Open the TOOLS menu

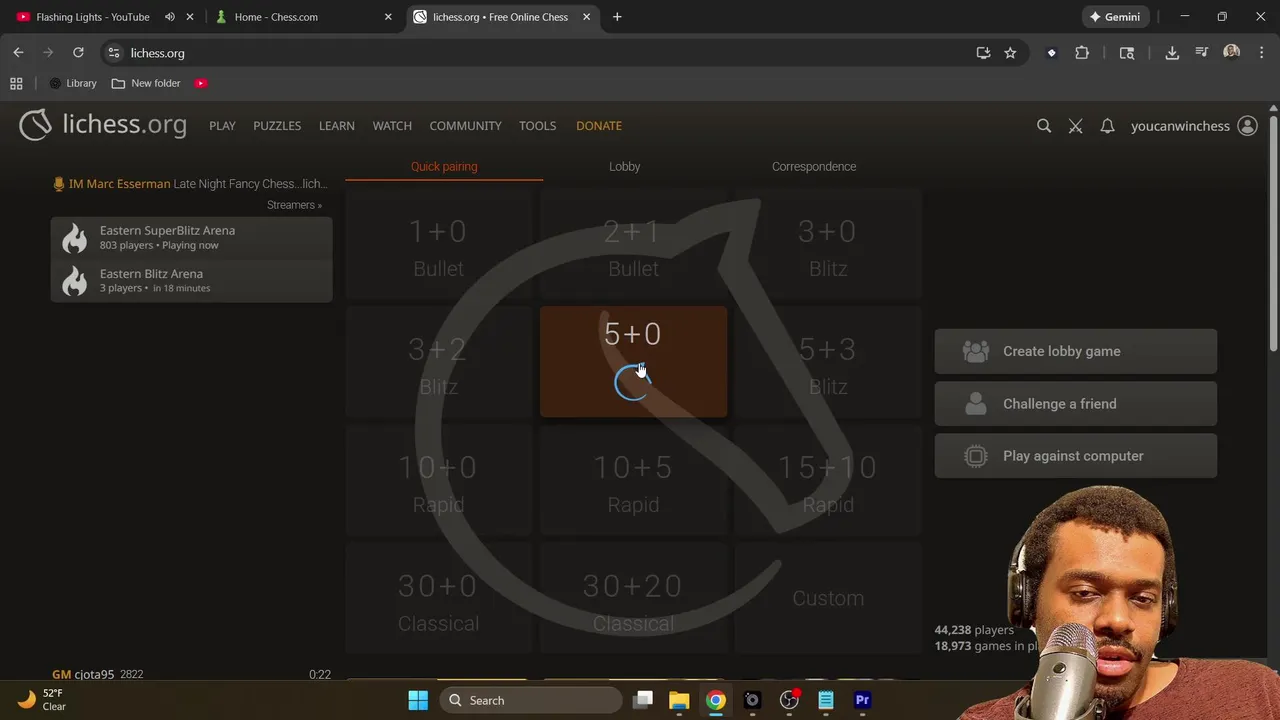tap(537, 126)
